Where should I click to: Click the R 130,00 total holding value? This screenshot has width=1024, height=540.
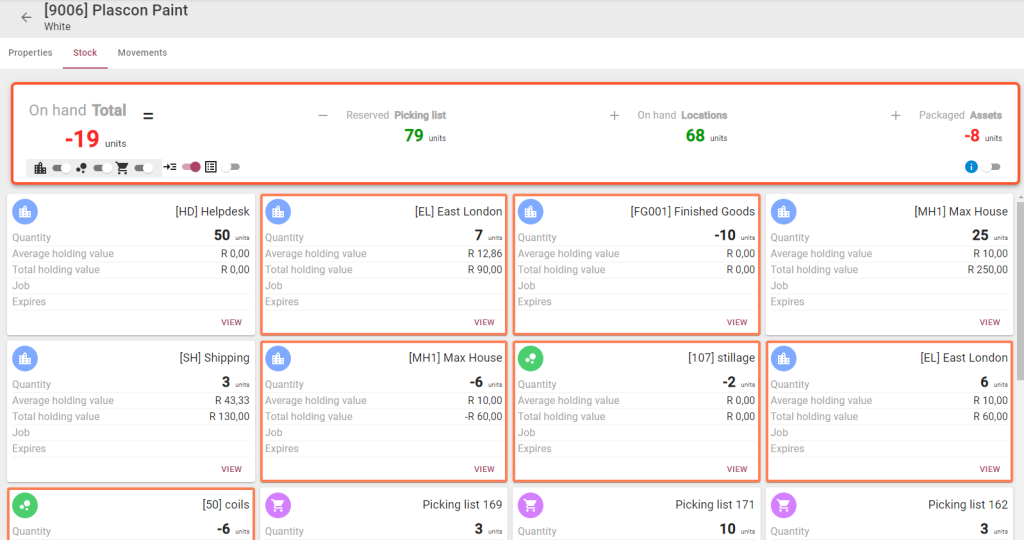(x=229, y=417)
